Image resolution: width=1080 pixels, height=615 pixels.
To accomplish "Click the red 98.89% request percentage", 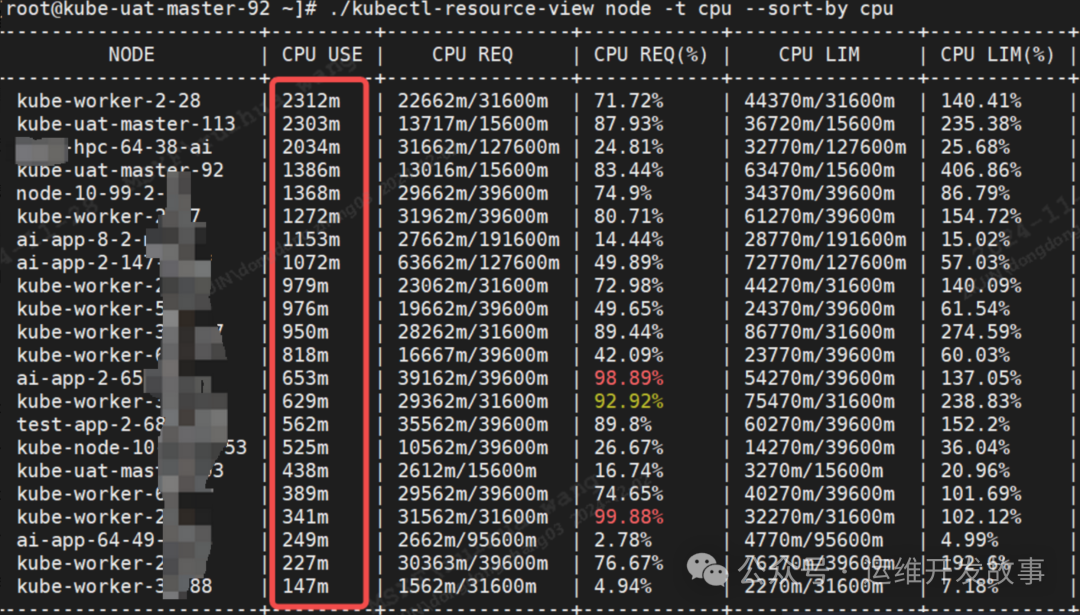I will click(629, 378).
